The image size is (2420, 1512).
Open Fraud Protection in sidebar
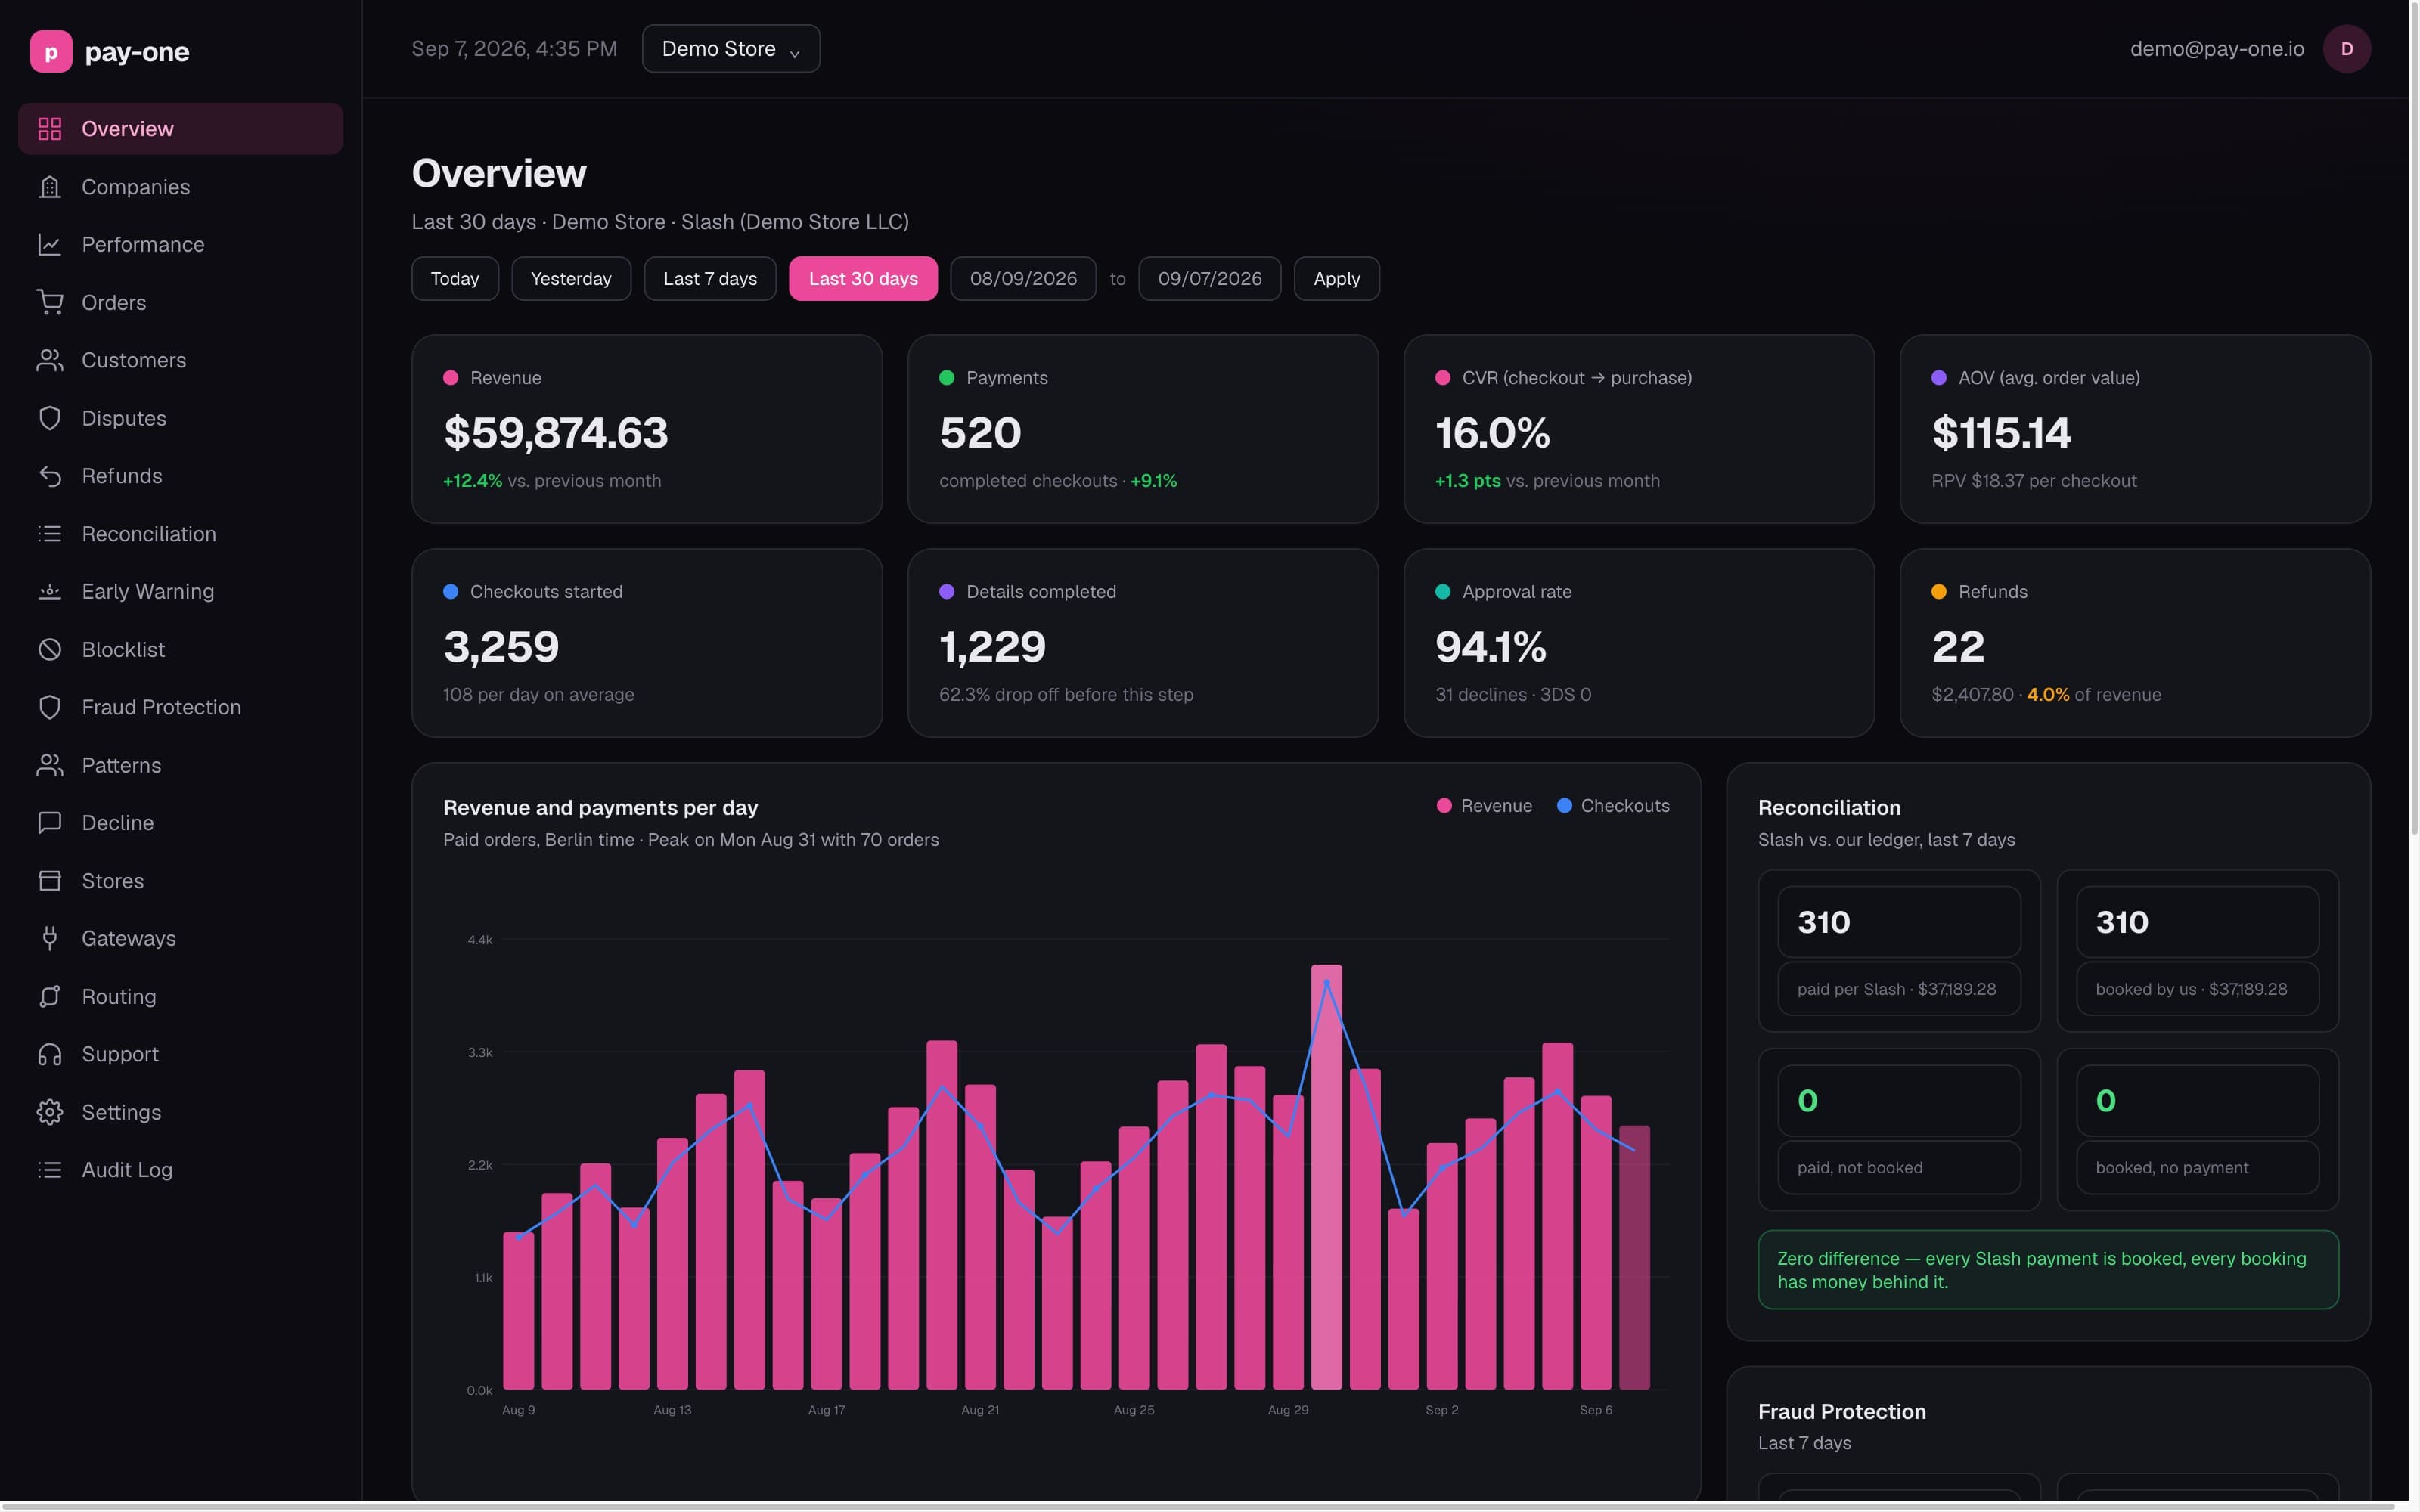[180, 707]
